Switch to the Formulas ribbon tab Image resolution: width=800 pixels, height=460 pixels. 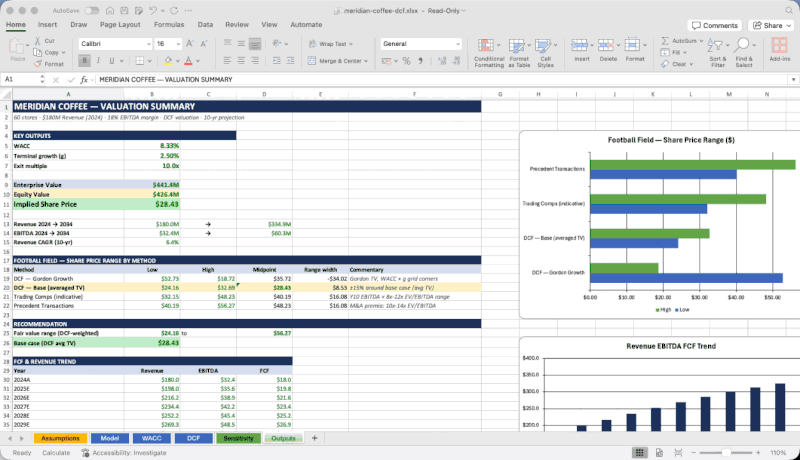pyautogui.click(x=169, y=24)
